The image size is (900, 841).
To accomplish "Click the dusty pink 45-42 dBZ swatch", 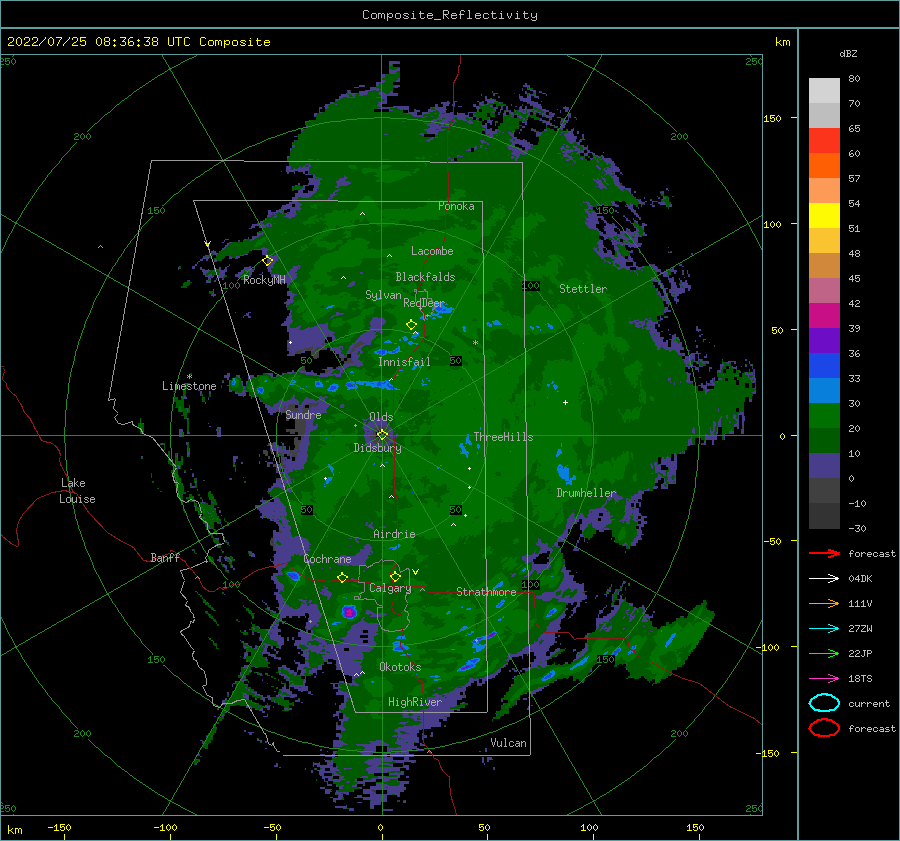I will [824, 291].
